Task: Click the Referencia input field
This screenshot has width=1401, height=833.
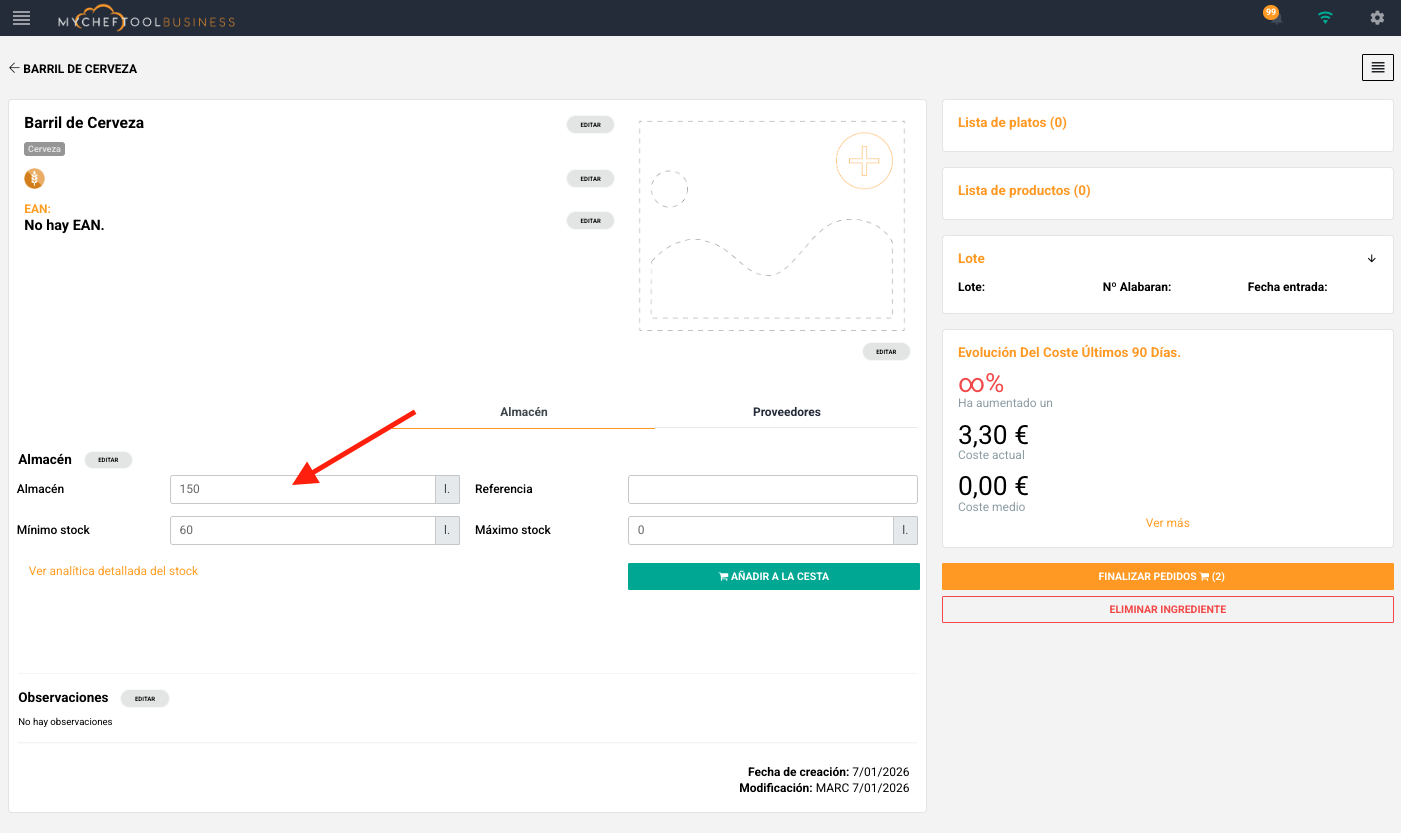Action: tap(772, 490)
